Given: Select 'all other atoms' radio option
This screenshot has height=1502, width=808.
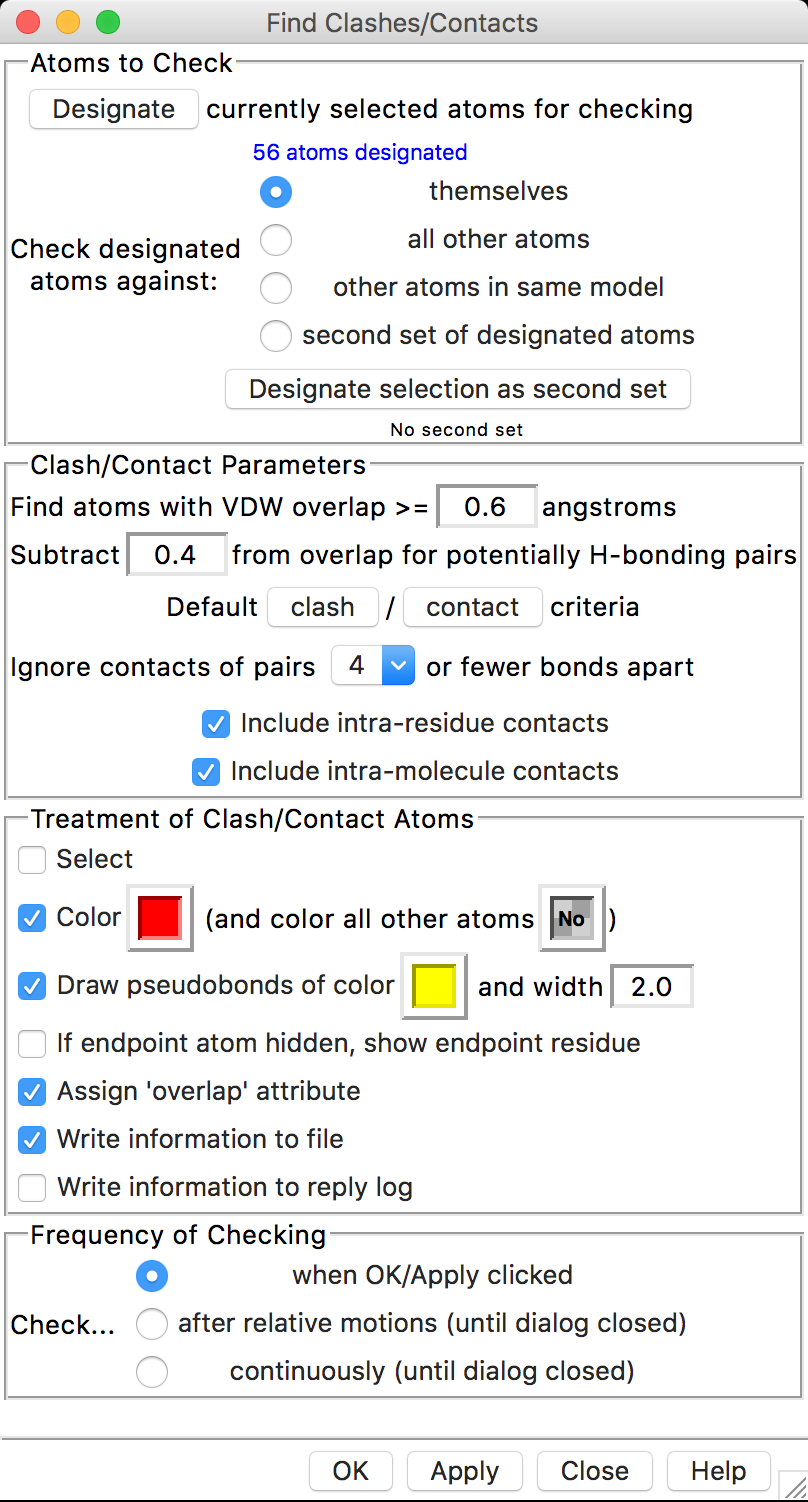Looking at the screenshot, I should [x=276, y=239].
